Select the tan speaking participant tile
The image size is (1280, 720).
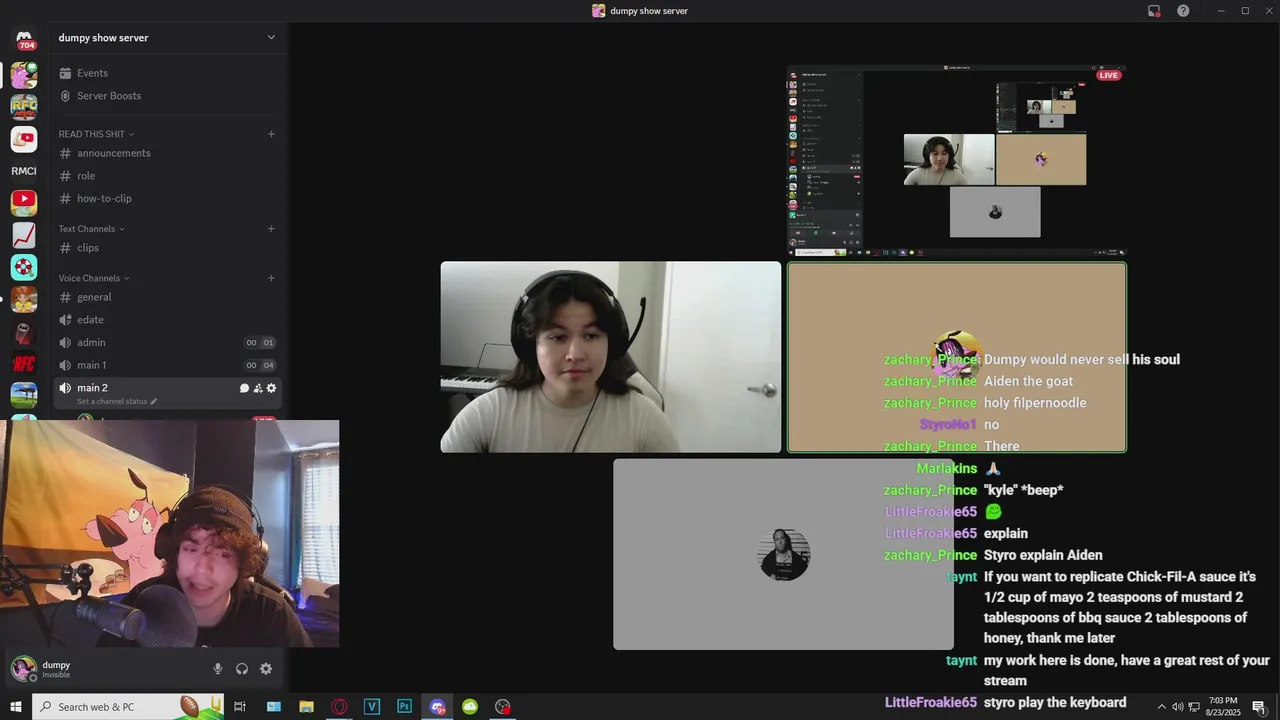957,357
